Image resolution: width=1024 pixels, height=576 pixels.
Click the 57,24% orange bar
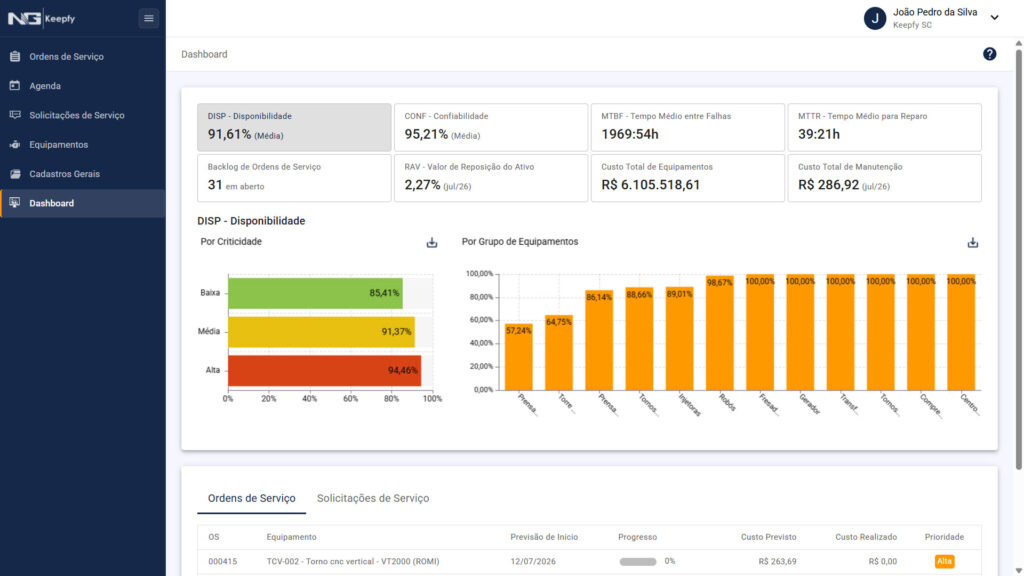[x=519, y=357]
